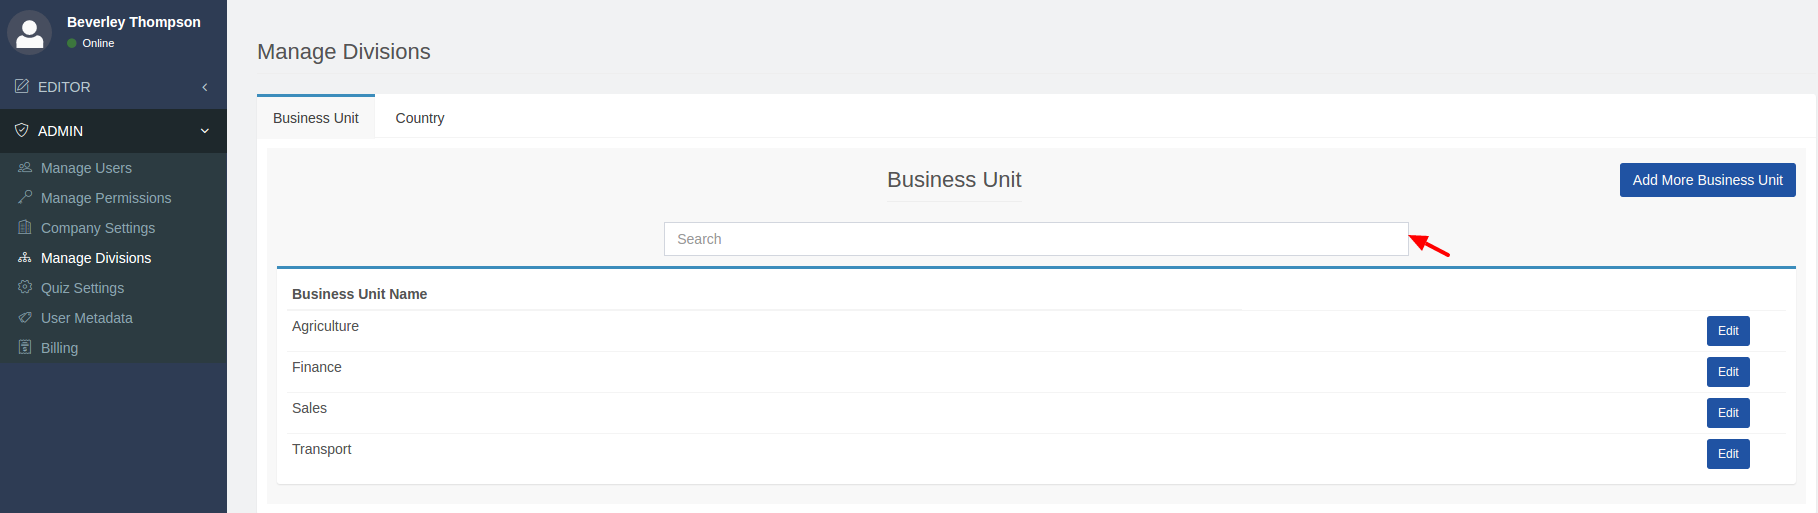
Task: Switch to the Country tab
Action: click(x=420, y=118)
